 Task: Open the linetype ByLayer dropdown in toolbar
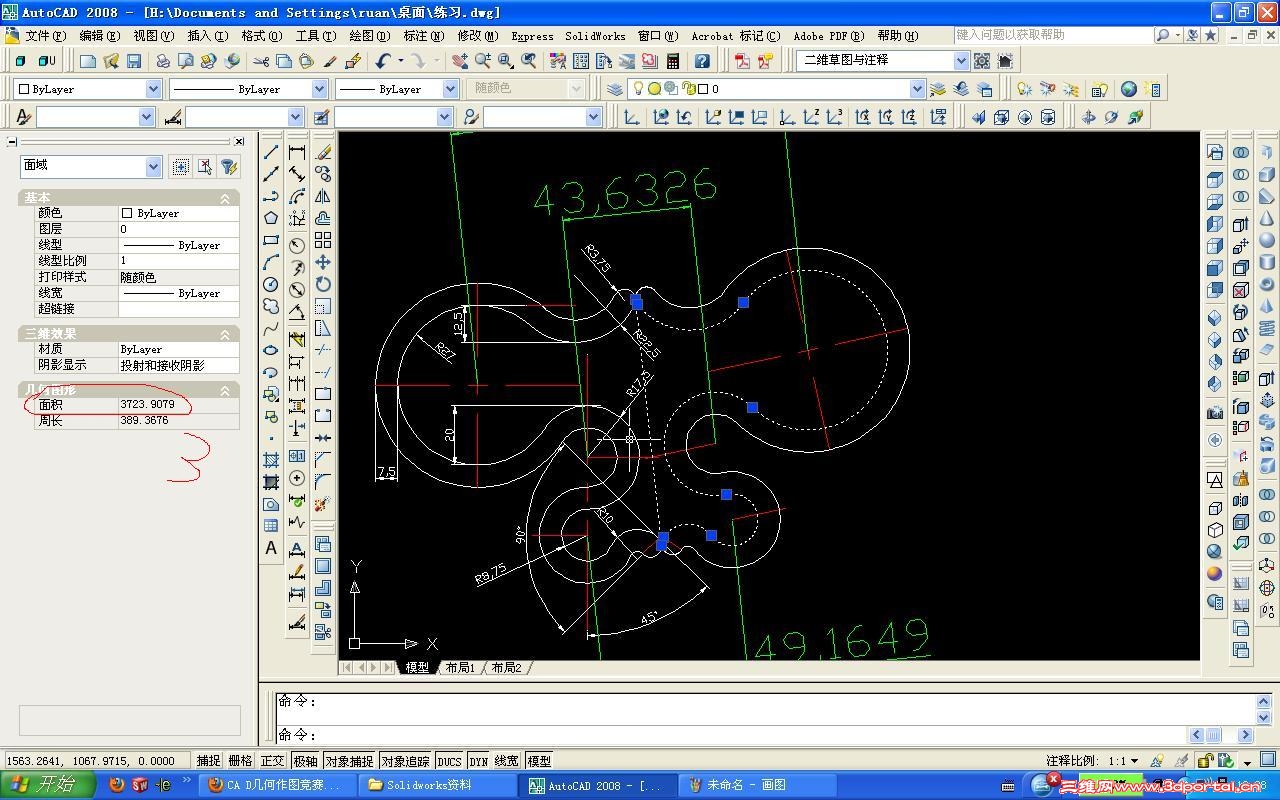click(319, 89)
